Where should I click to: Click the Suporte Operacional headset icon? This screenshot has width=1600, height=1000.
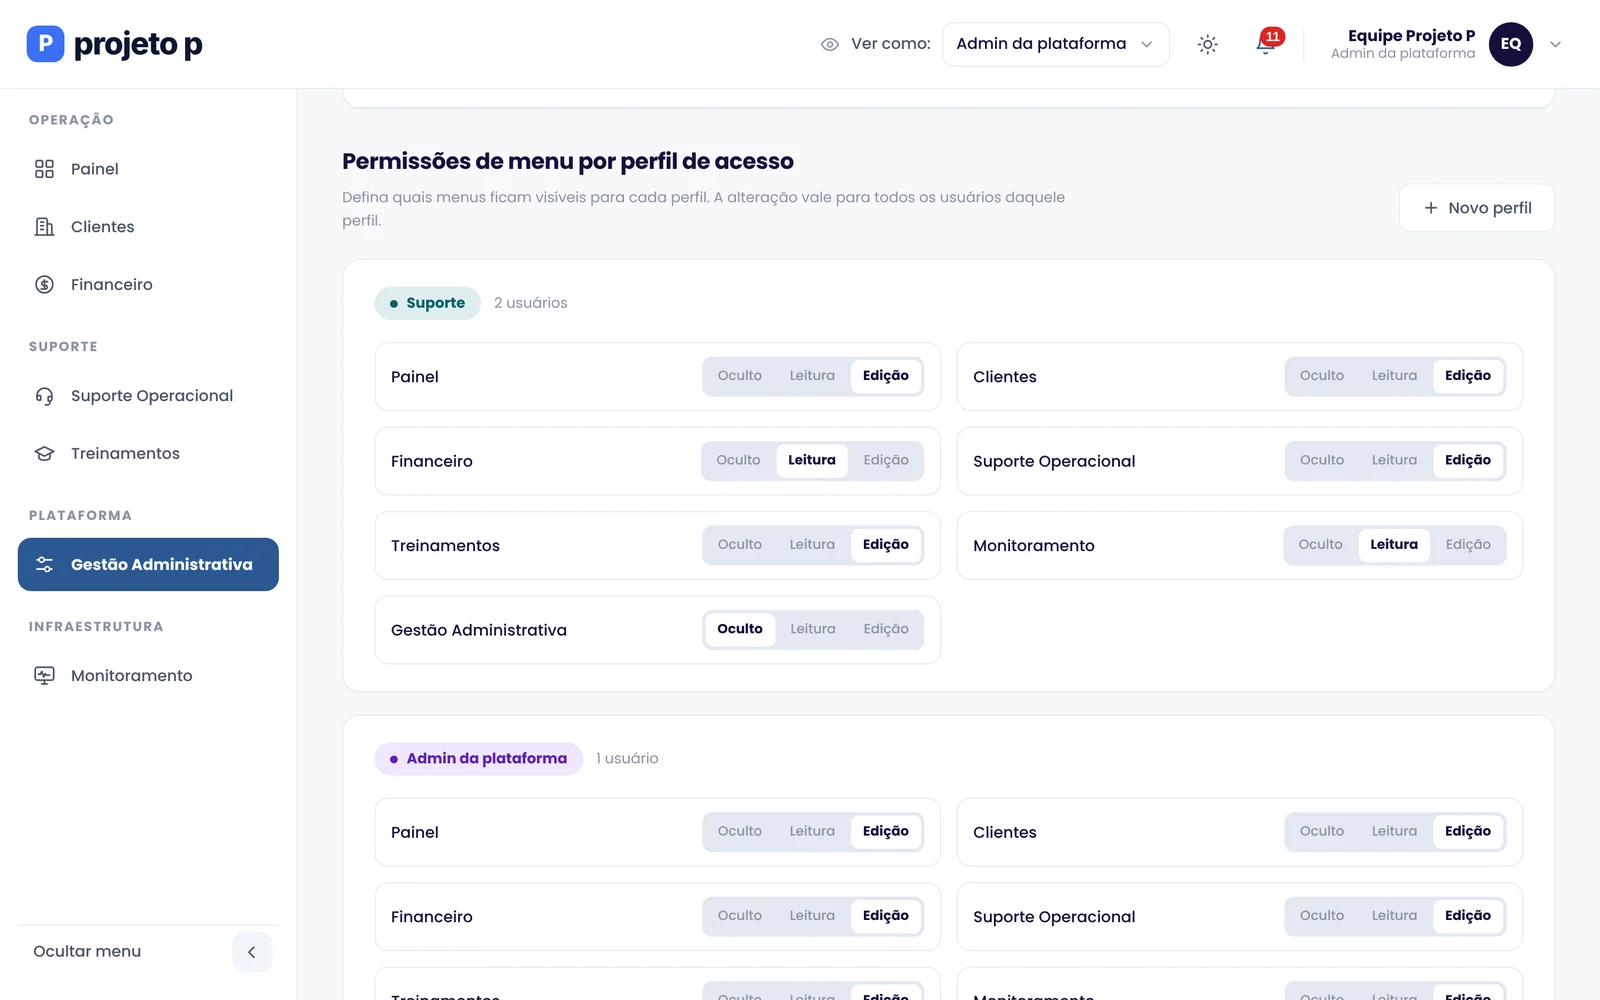(x=44, y=396)
